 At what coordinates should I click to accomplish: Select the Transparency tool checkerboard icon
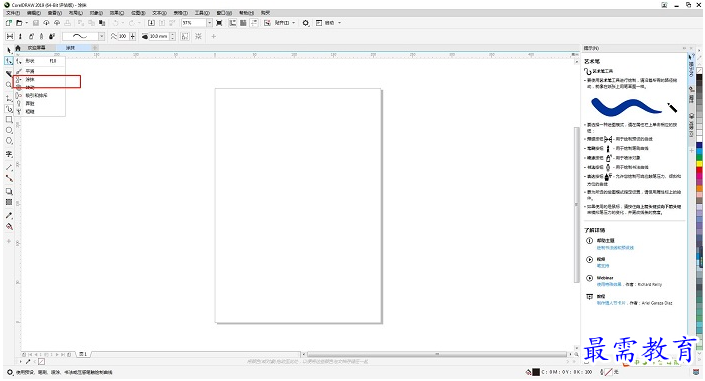pyautogui.click(x=9, y=202)
